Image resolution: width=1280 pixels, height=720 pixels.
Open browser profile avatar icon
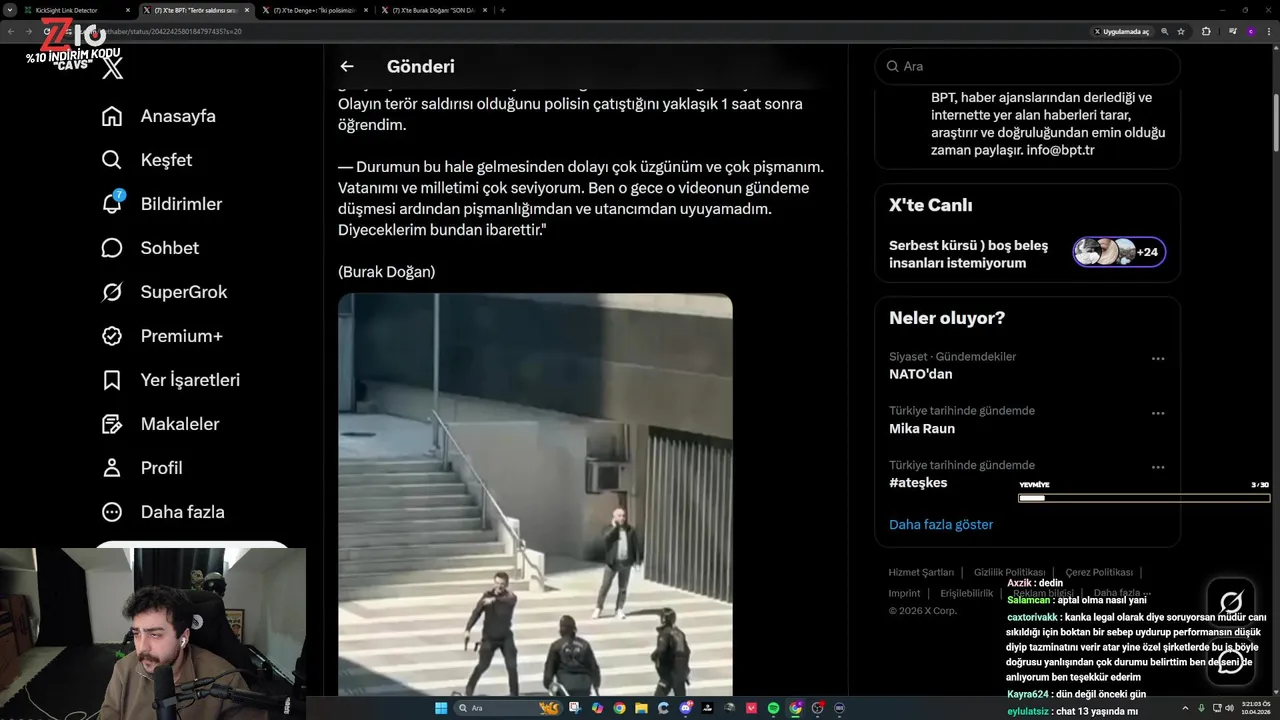coord(1251,31)
